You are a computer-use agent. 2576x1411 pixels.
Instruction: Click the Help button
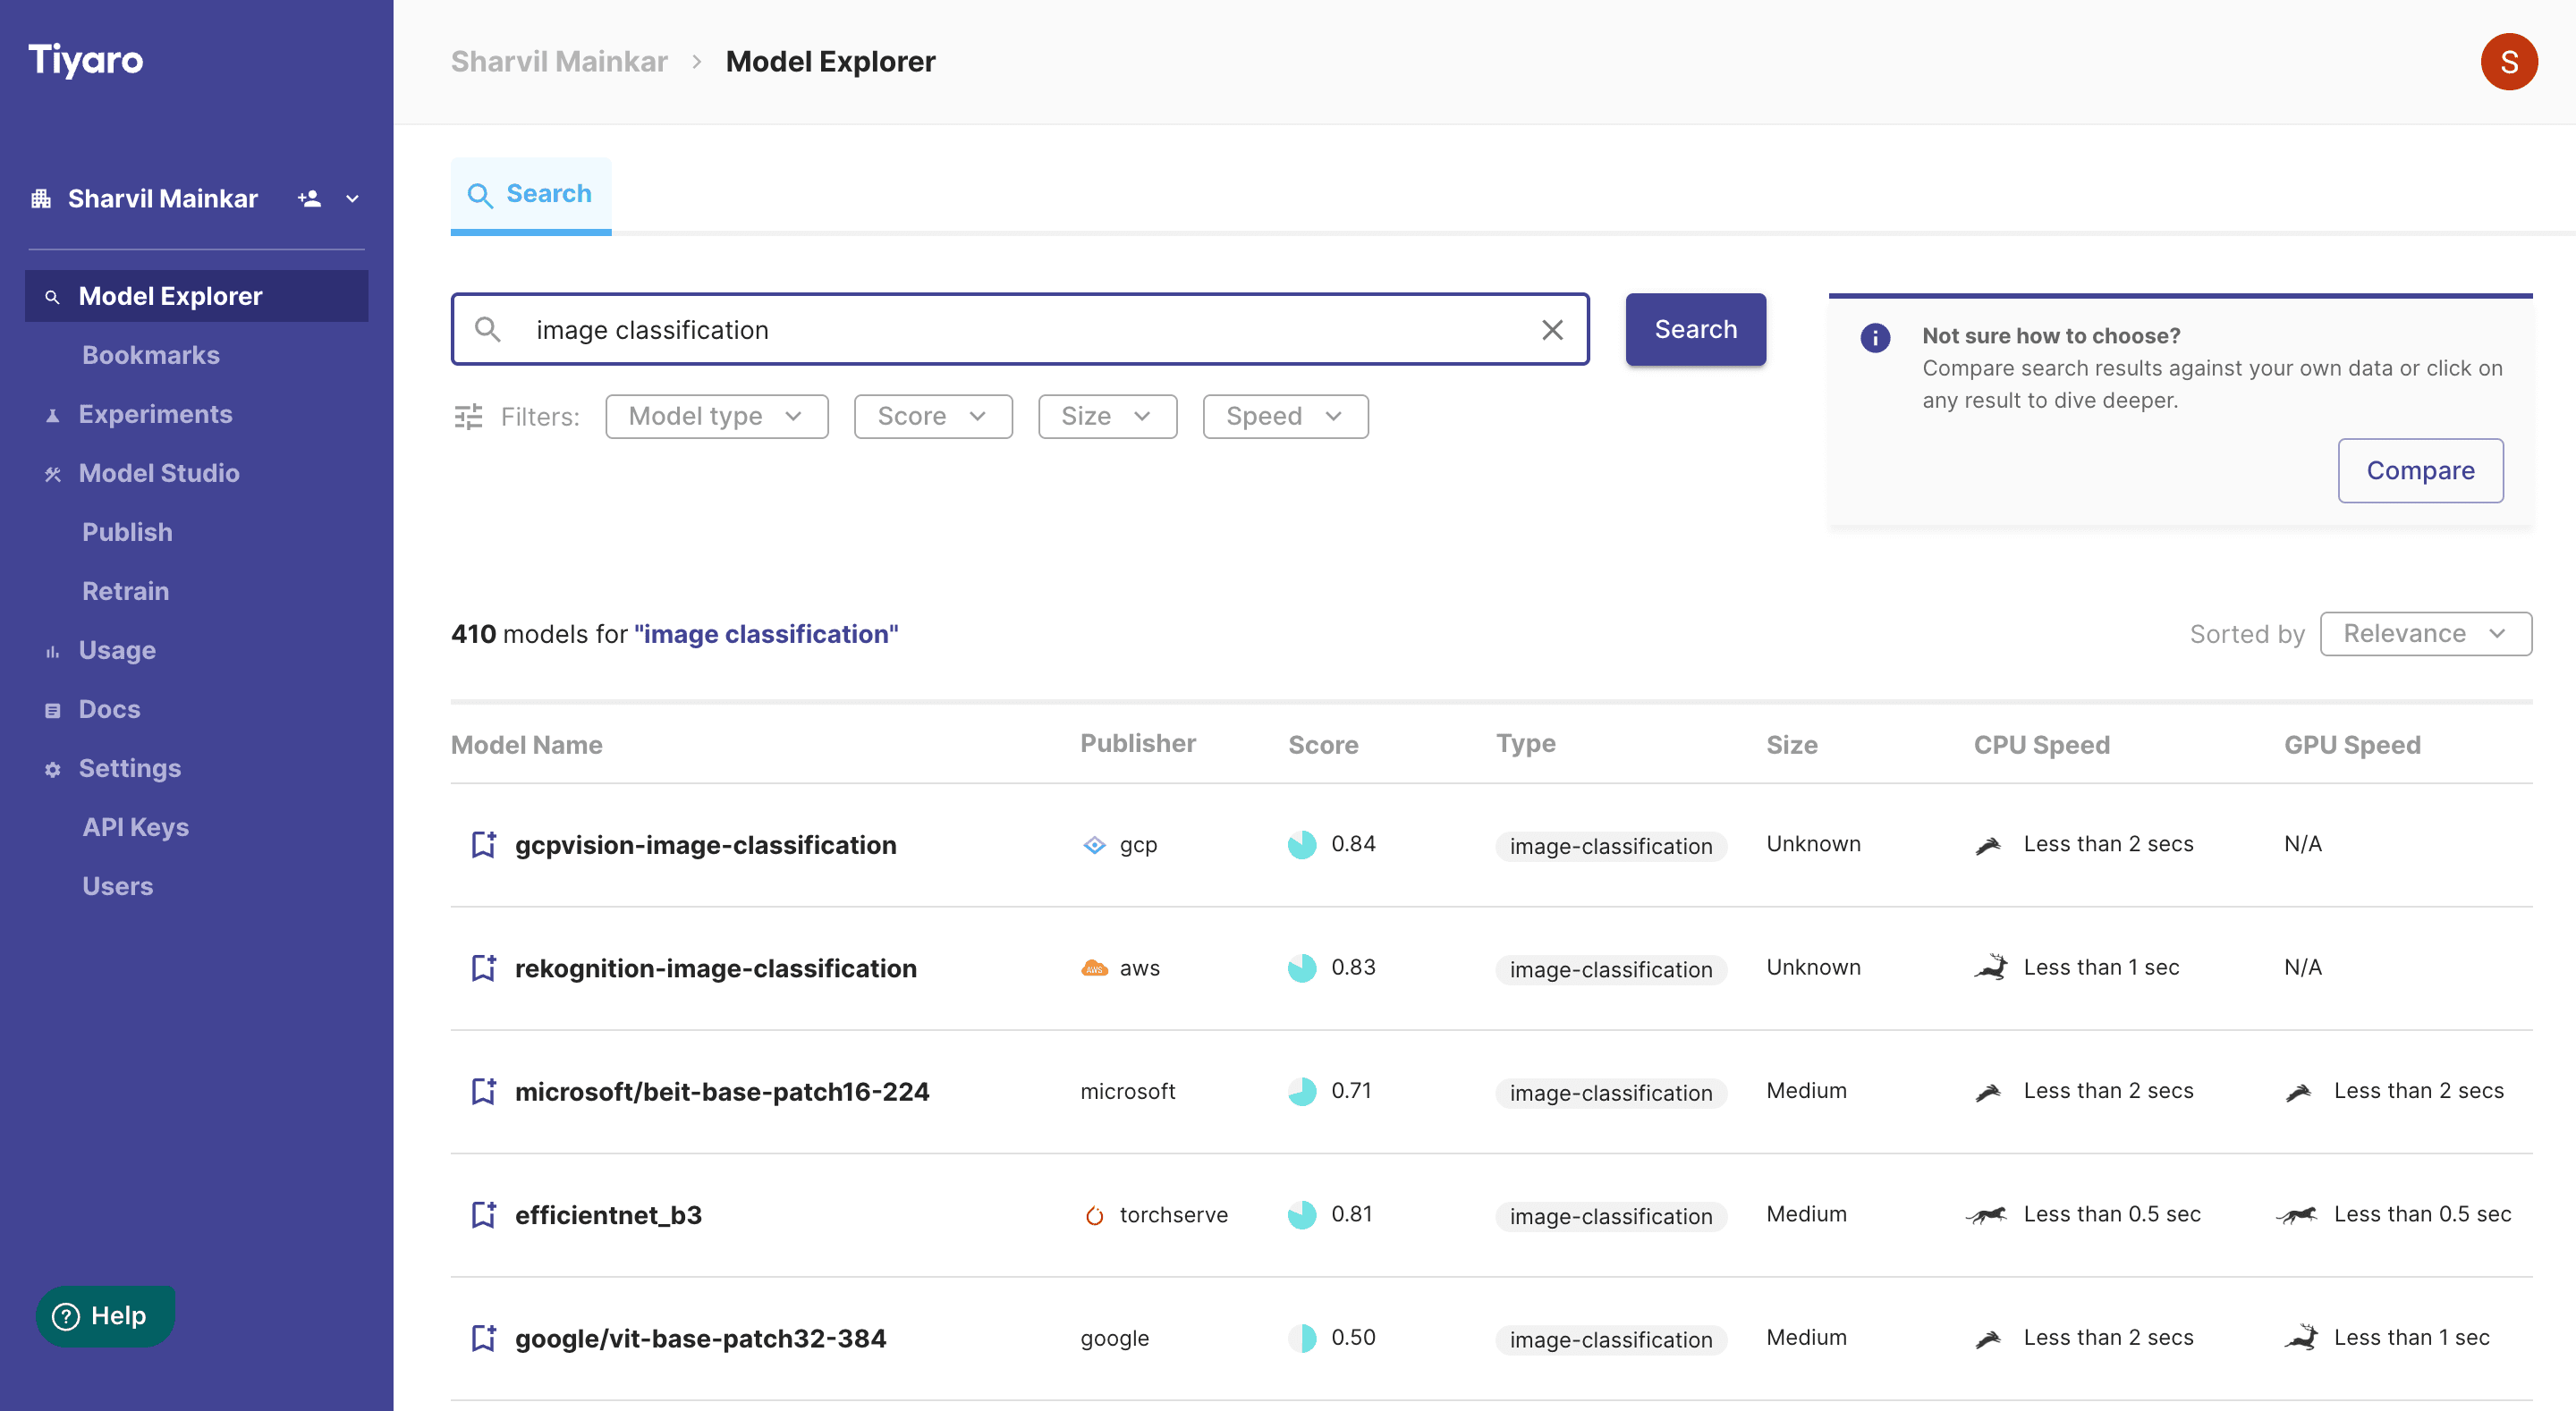tap(105, 1315)
